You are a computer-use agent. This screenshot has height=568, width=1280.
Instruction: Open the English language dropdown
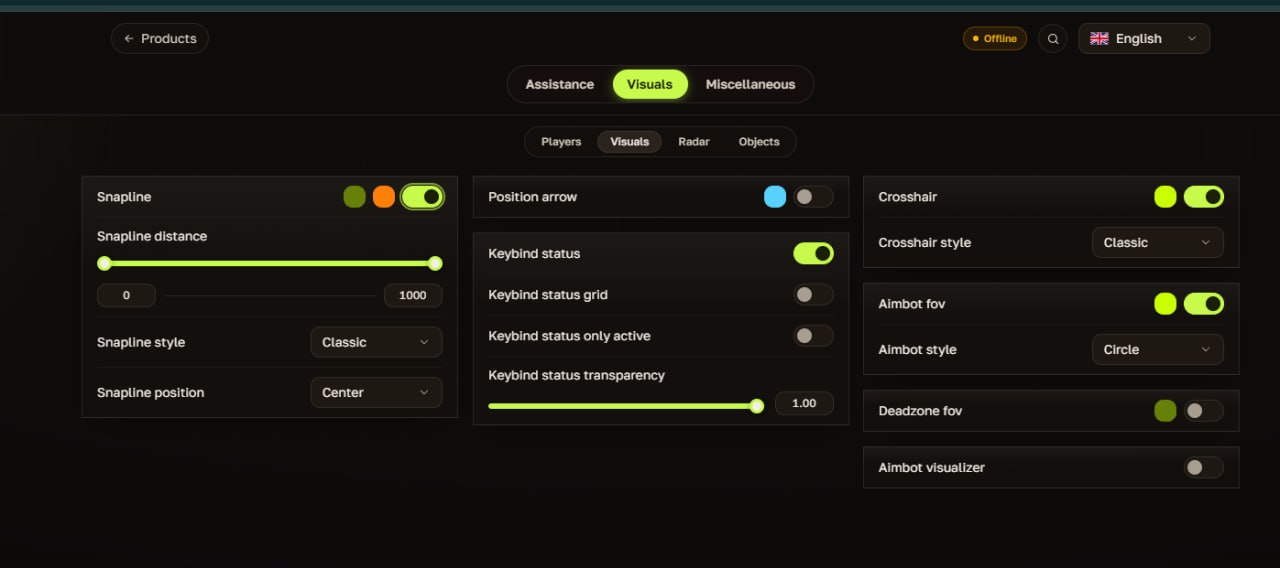(x=1144, y=39)
